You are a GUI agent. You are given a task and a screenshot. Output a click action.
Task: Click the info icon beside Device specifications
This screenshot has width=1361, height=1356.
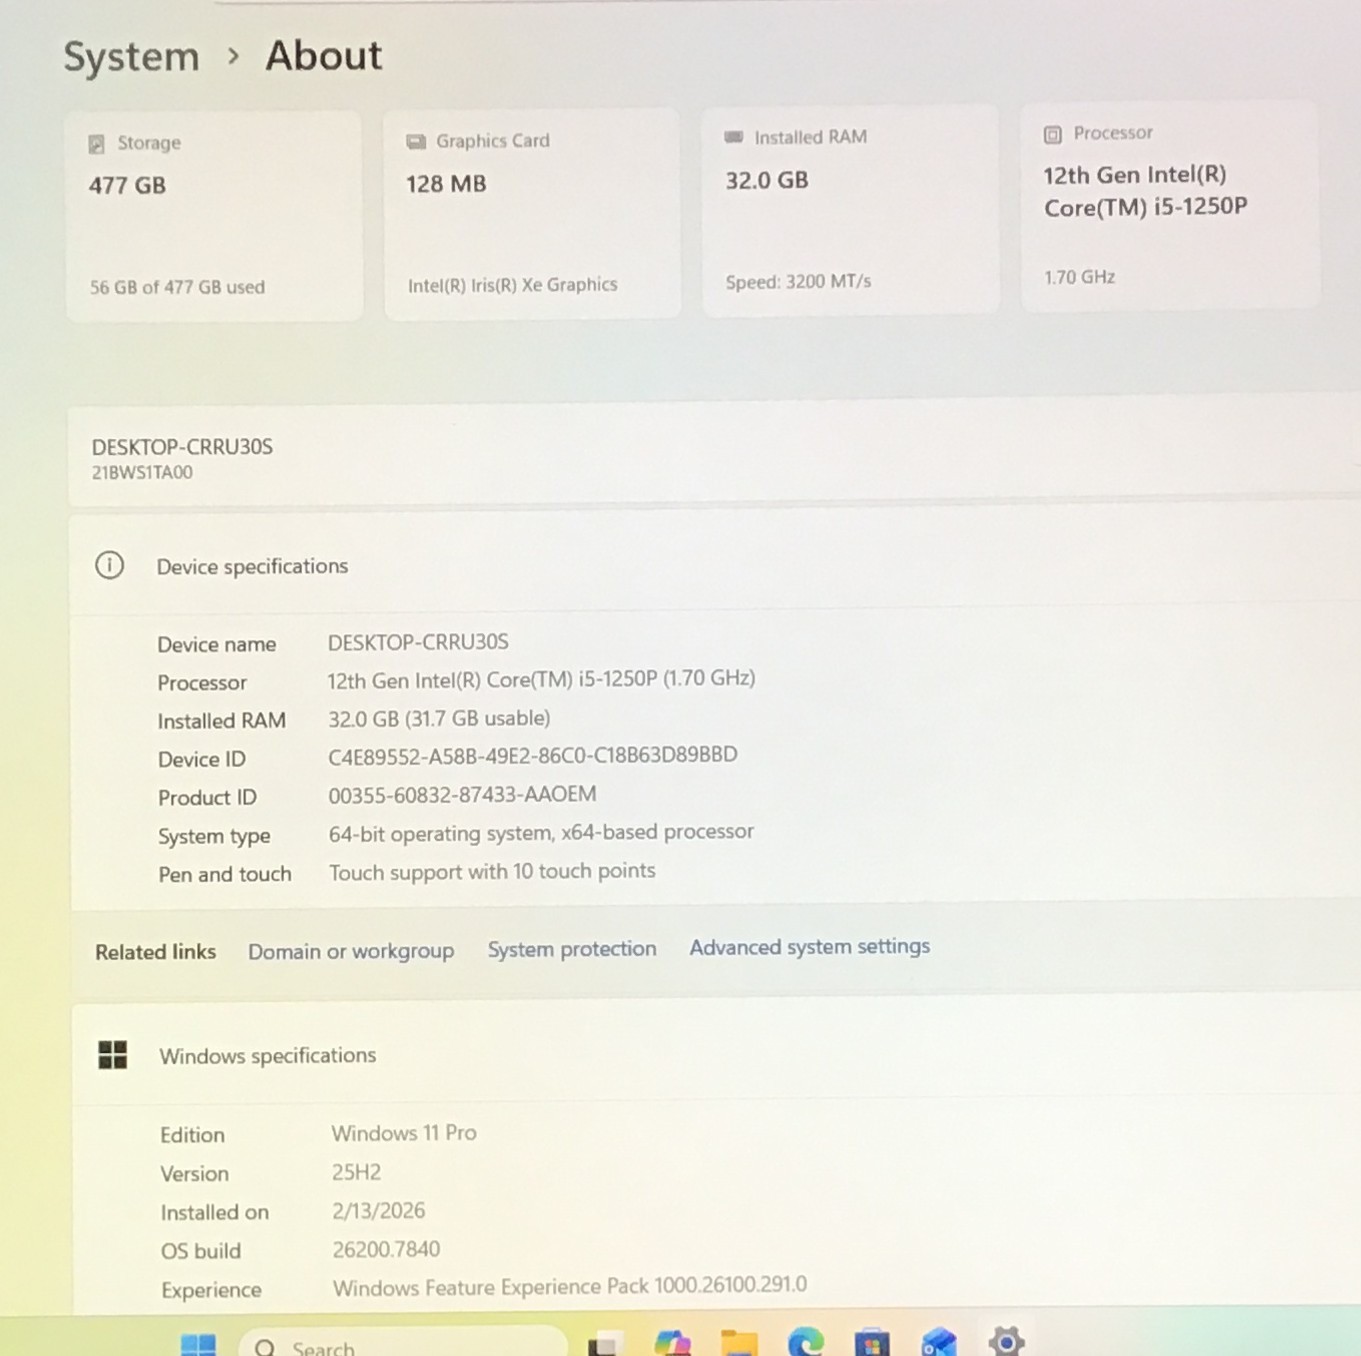[110, 566]
